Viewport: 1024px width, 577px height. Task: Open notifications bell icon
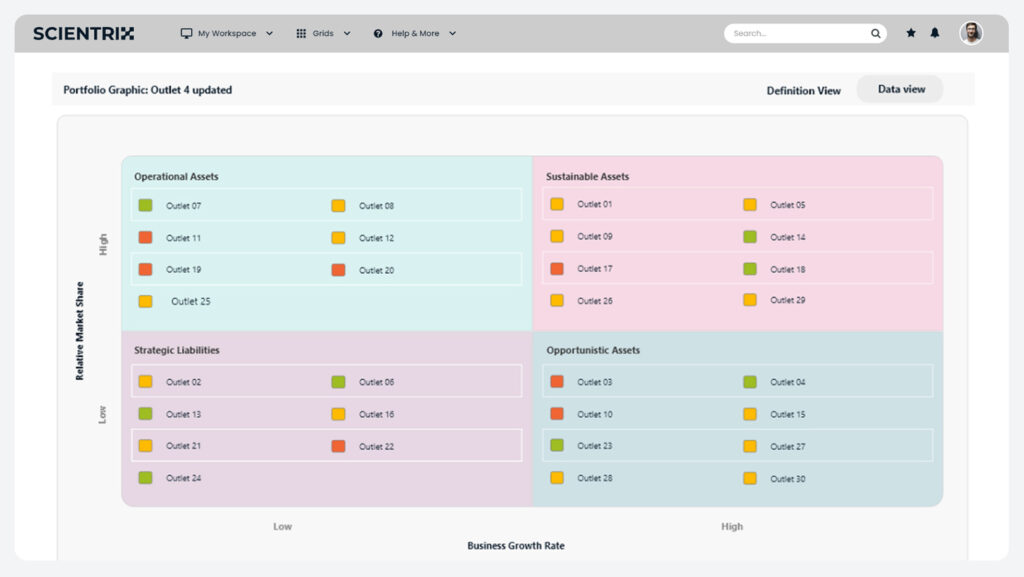[x=935, y=34]
